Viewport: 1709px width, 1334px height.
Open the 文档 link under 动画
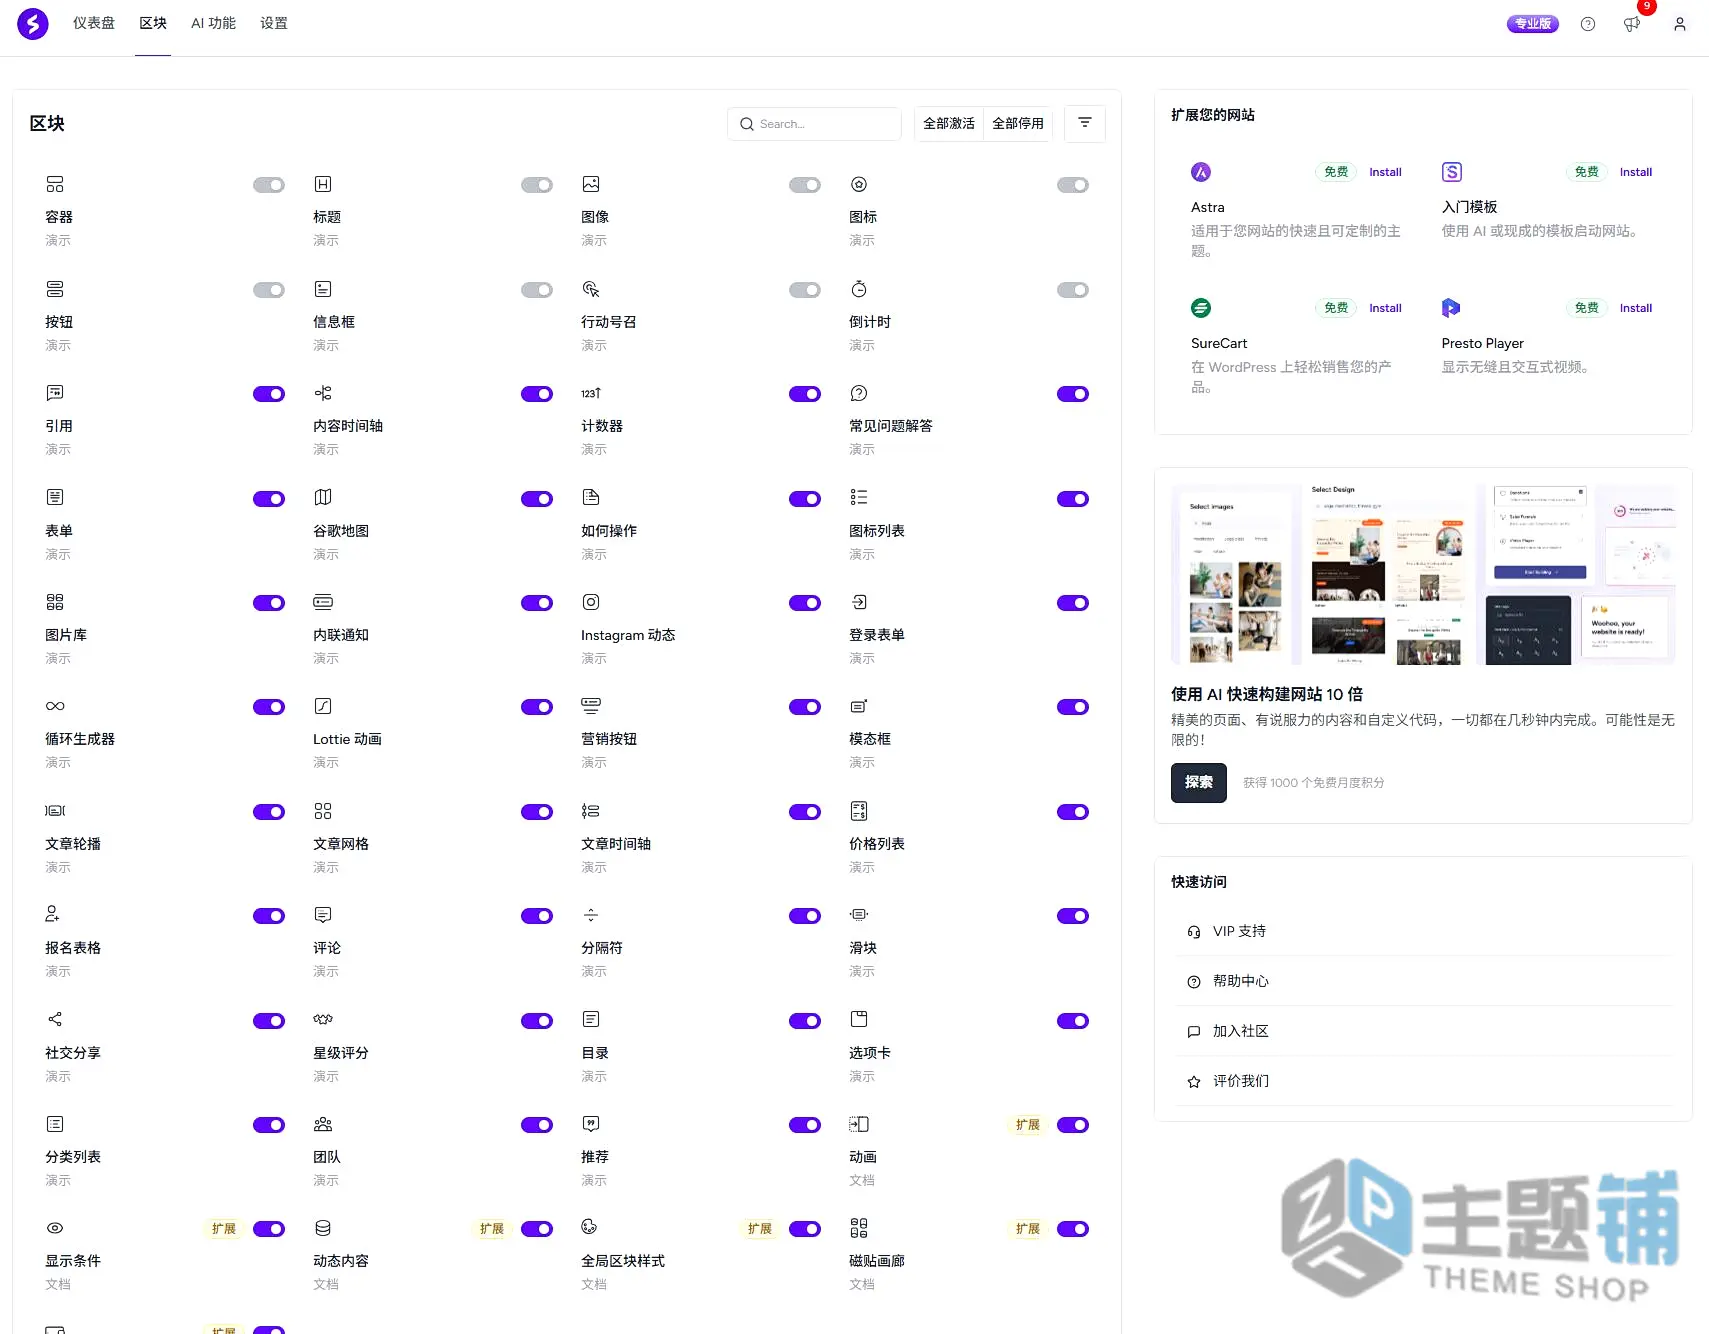862,1180
